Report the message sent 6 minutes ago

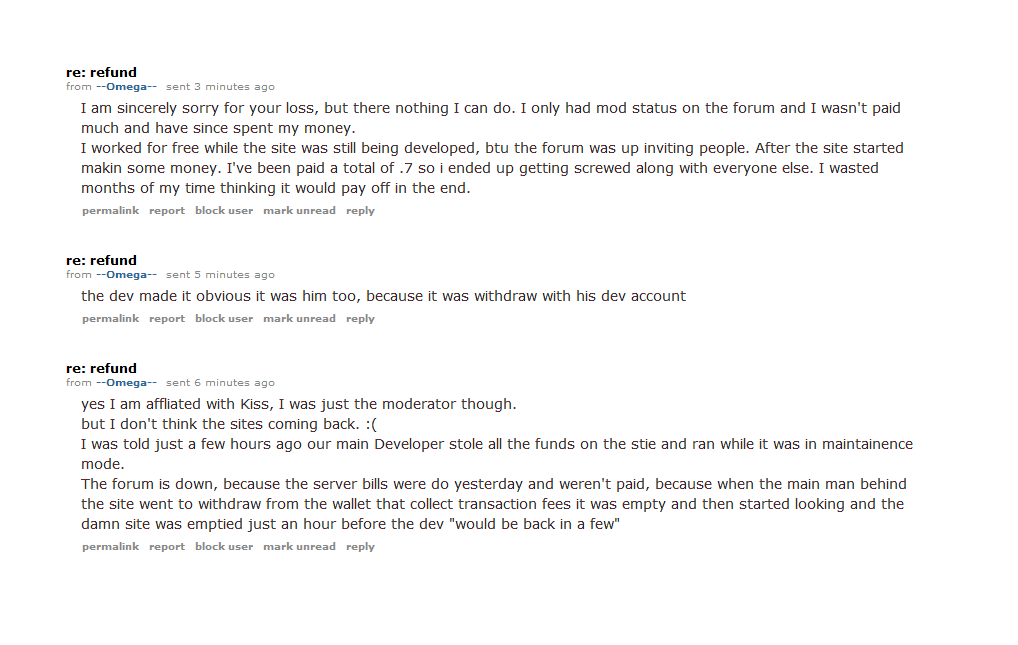[167, 547]
